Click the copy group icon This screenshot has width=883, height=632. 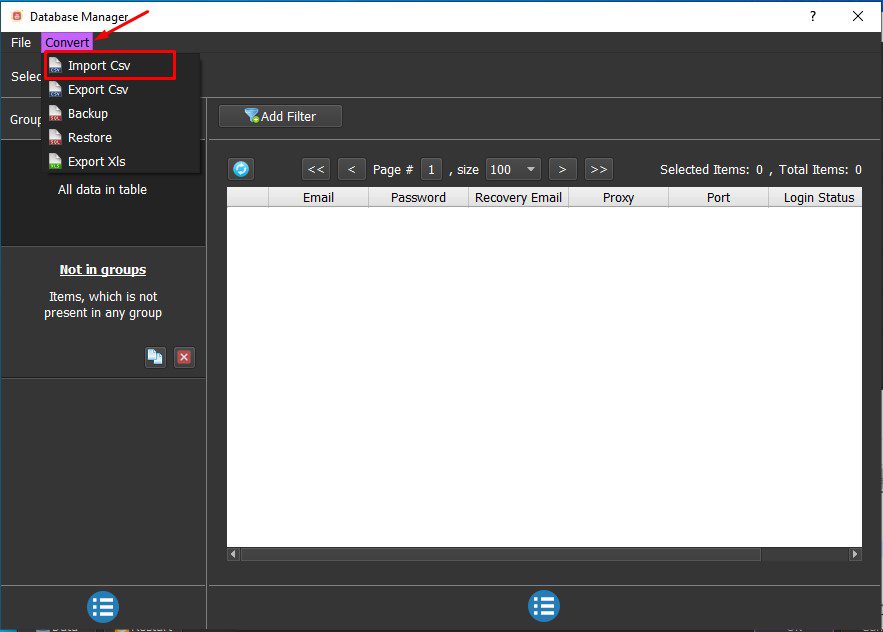pyautogui.click(x=155, y=357)
